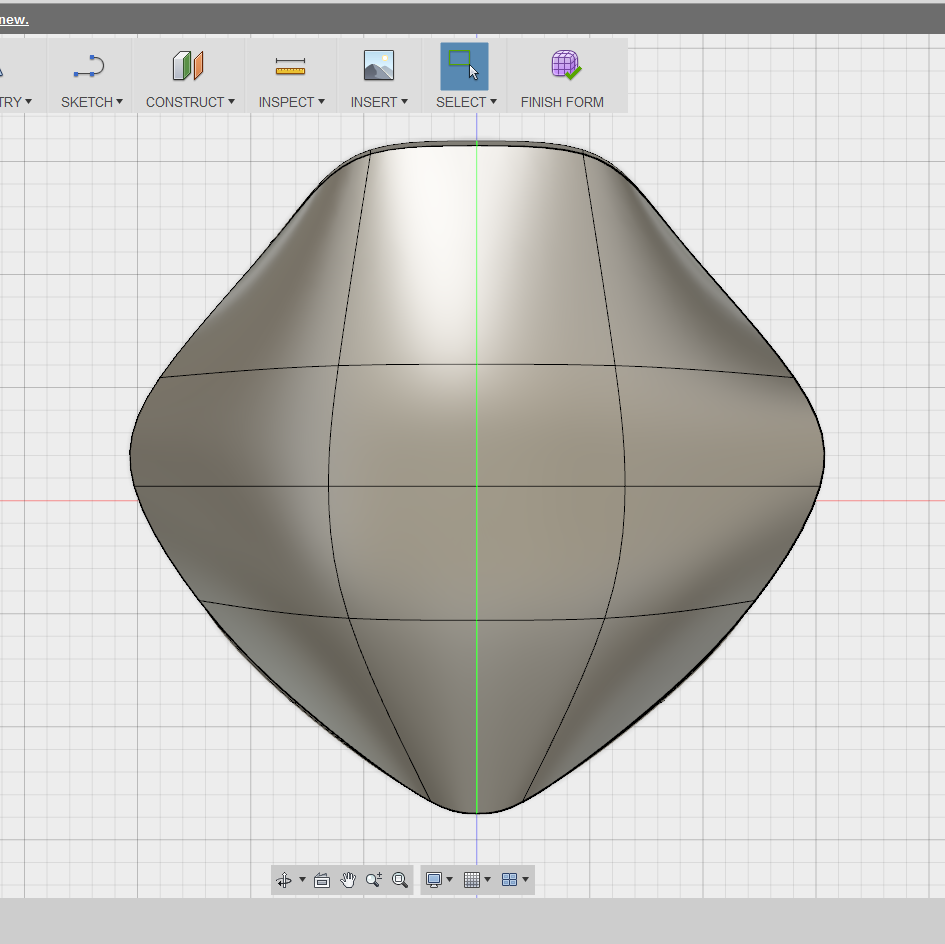Click the Sketch tool icon

tap(89, 66)
